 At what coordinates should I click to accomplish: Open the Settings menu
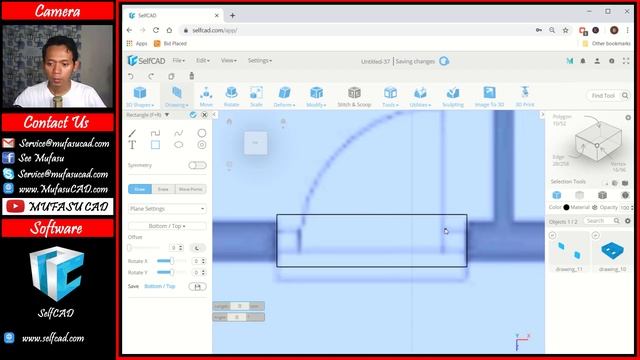pos(260,60)
